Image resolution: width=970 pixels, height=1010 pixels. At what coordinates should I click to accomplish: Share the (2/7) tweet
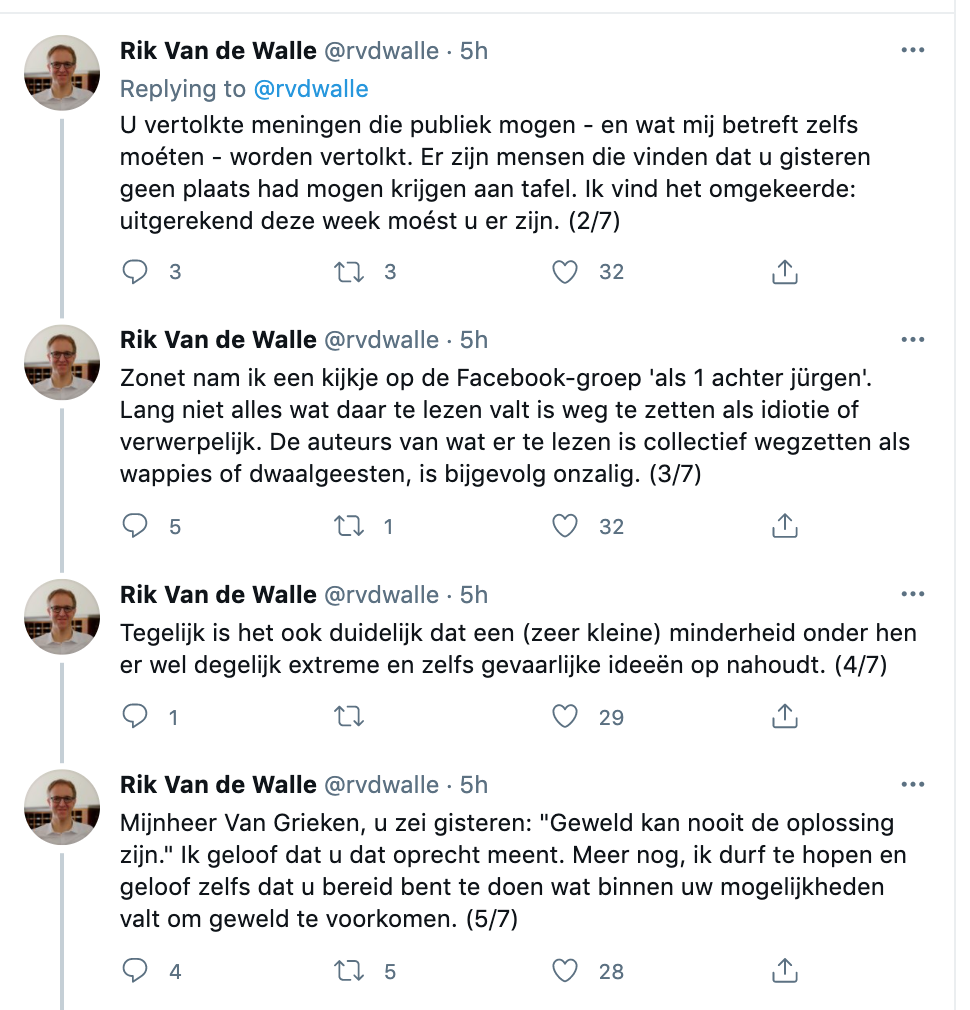click(785, 272)
